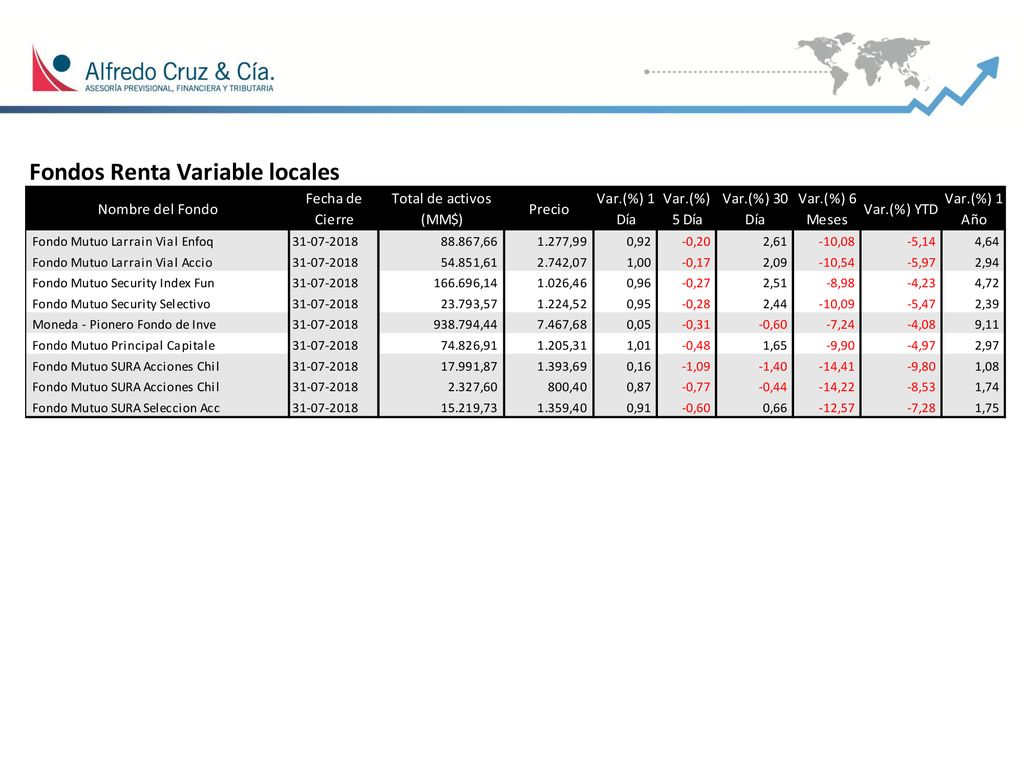This screenshot has width=1024, height=768.
Task: Click YTD variation value -5,14
Action: tap(921, 242)
